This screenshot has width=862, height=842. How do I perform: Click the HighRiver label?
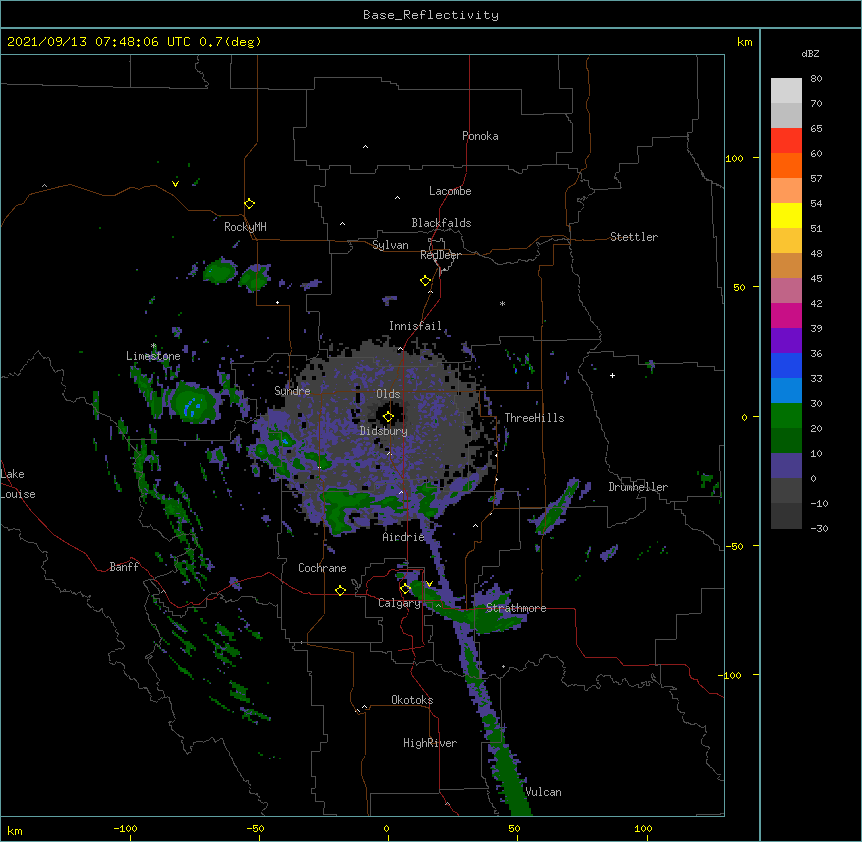pos(430,743)
